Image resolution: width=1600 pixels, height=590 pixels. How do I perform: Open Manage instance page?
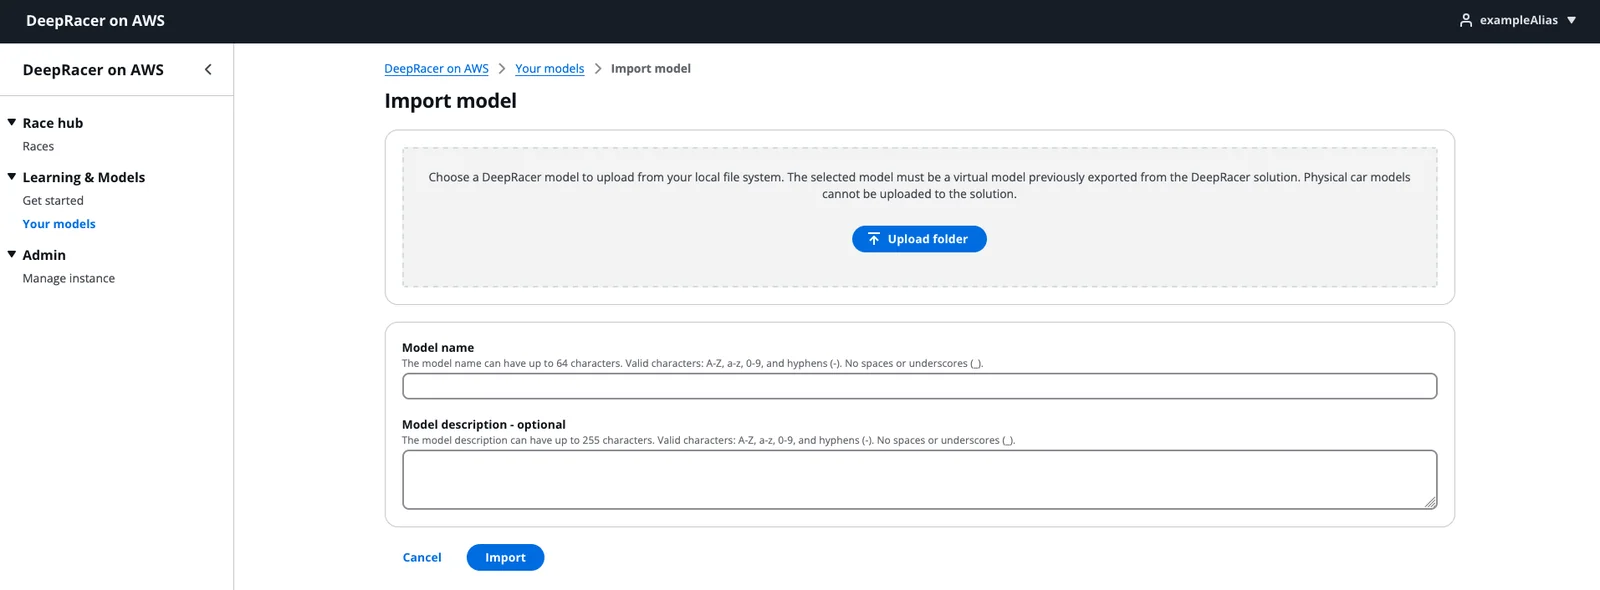tap(68, 279)
